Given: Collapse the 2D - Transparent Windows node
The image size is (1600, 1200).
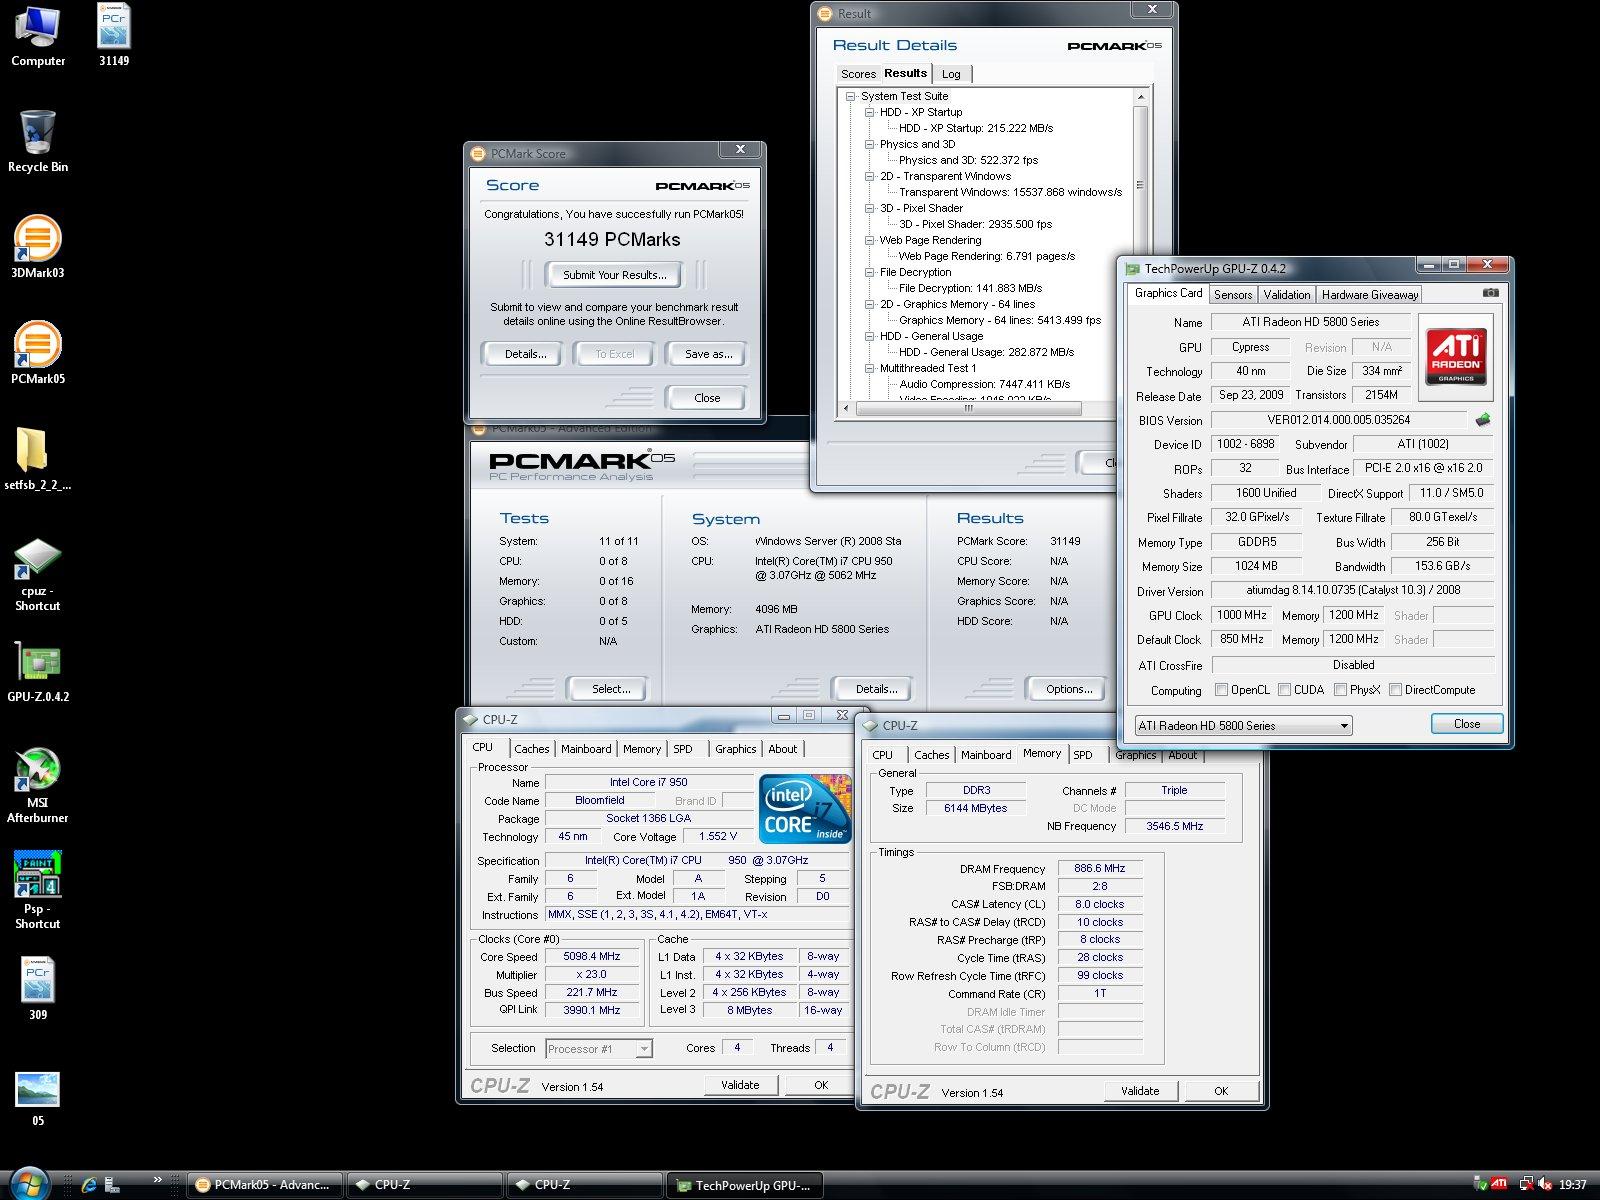Looking at the screenshot, I should [x=870, y=177].
